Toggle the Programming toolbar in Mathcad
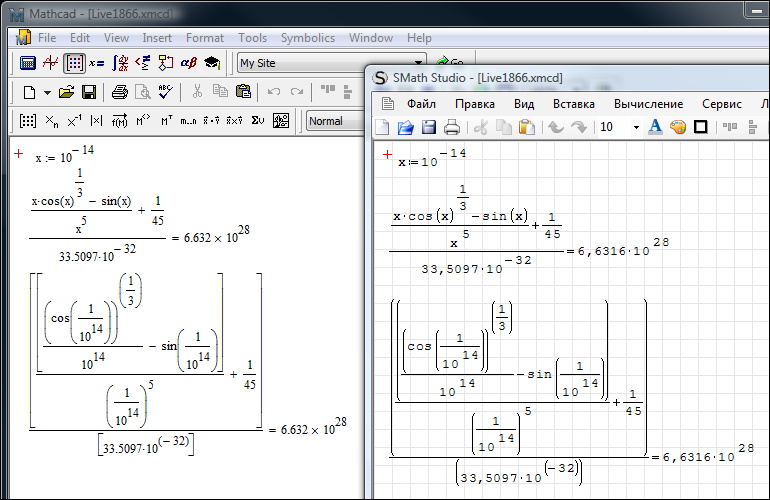Image resolution: width=770 pixels, height=500 pixels. click(x=165, y=63)
